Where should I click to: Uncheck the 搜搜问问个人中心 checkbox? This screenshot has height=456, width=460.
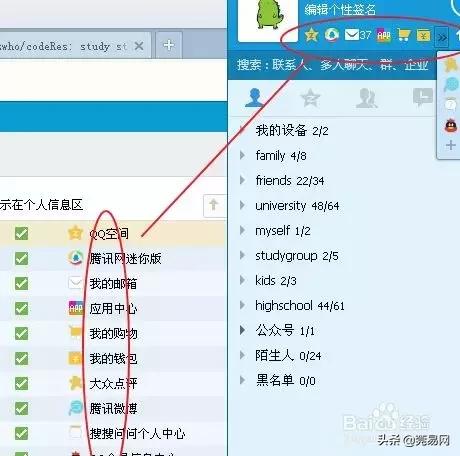(21, 433)
